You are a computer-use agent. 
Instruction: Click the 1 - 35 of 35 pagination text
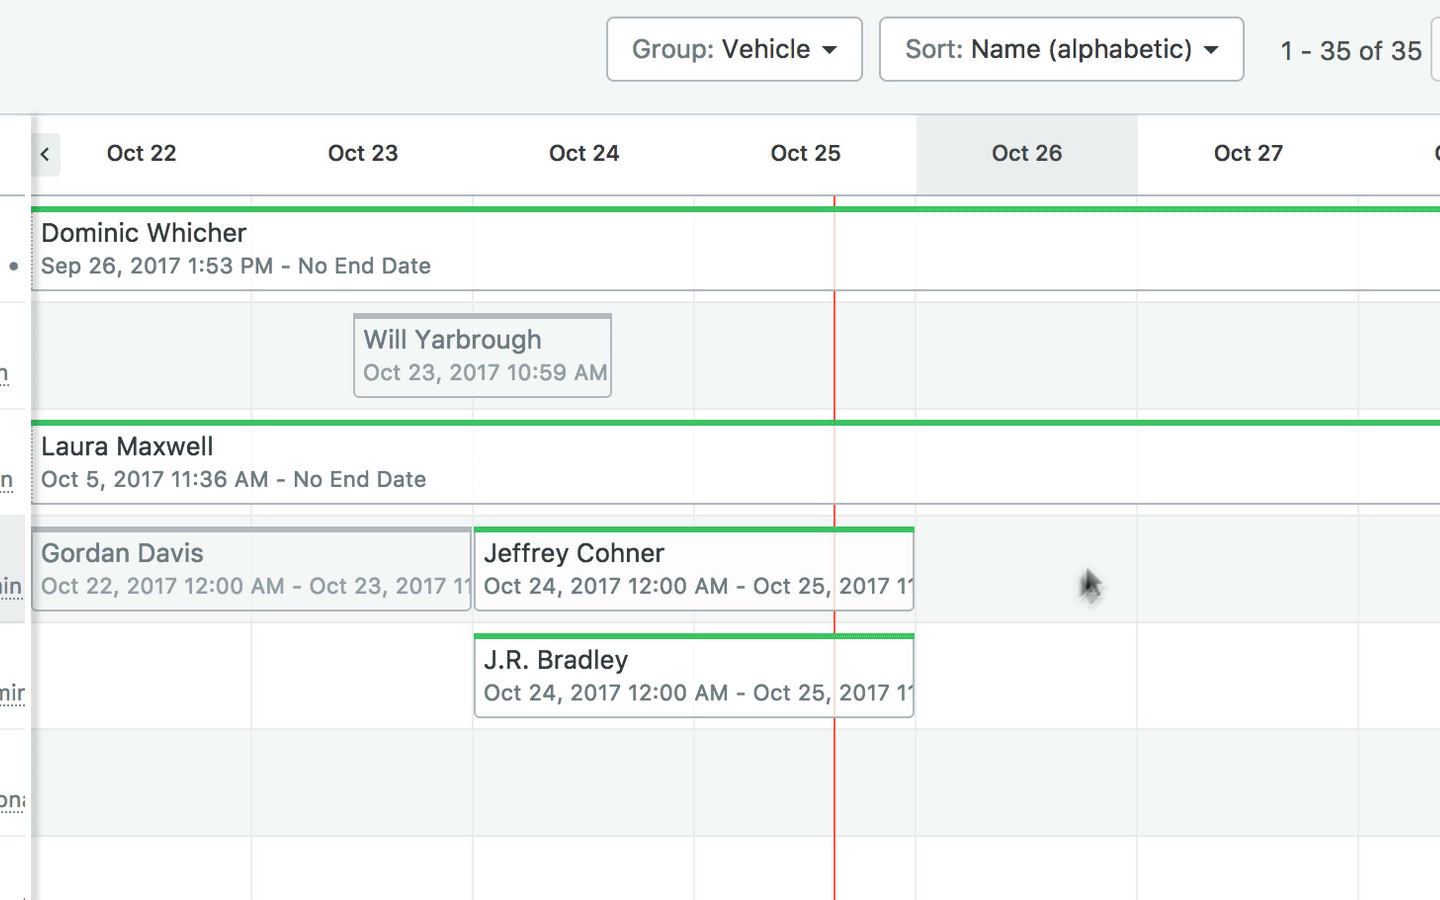[x=1351, y=51]
